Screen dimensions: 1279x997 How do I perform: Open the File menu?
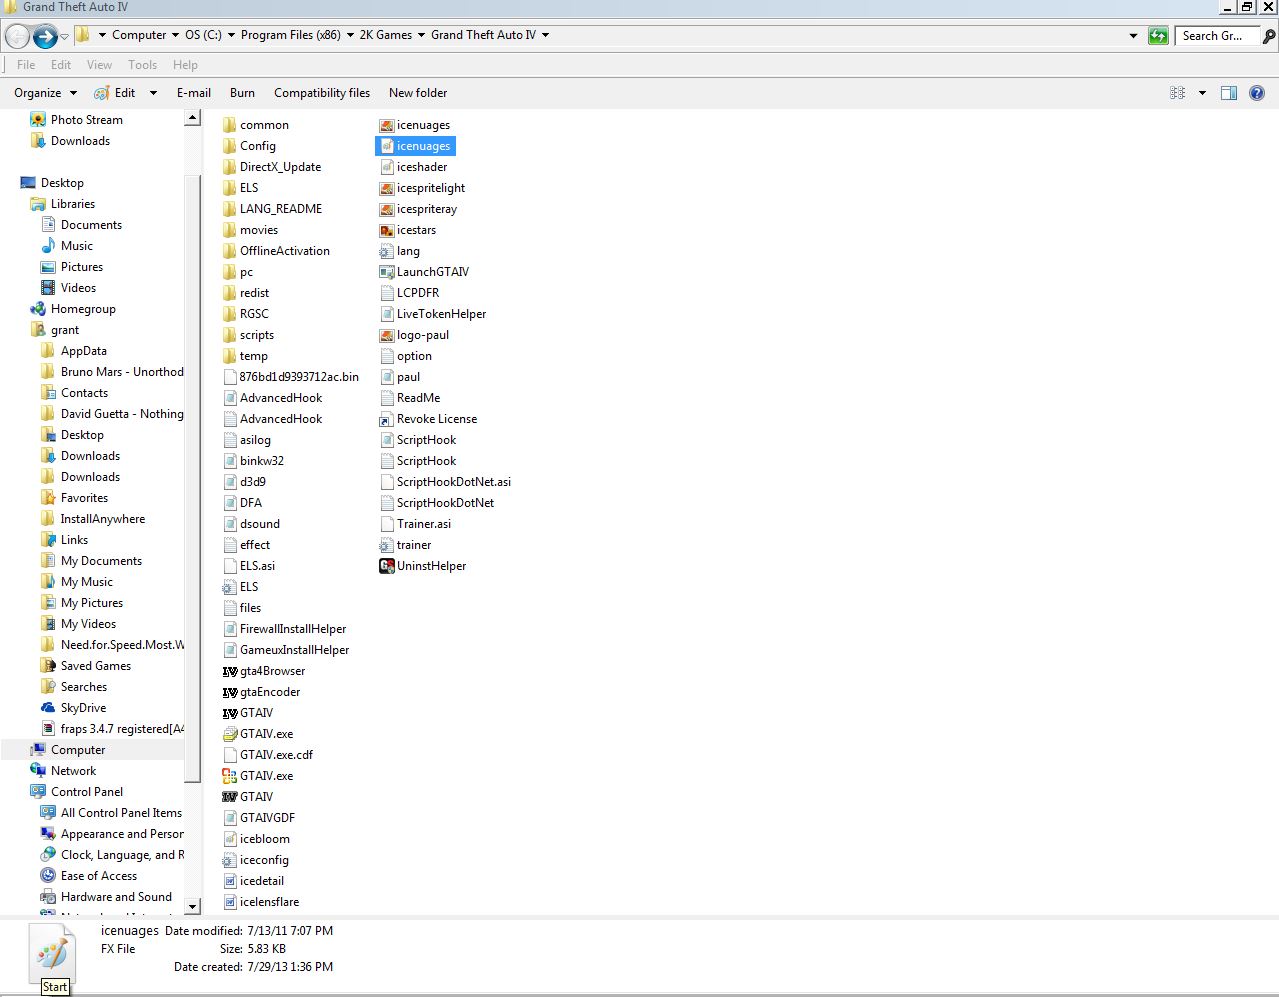pos(26,65)
